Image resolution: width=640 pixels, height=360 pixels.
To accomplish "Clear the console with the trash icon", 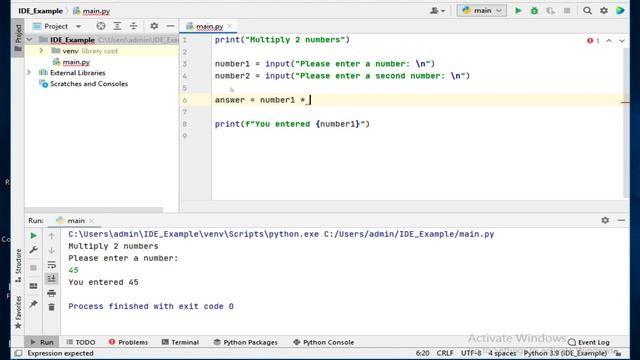I will [x=51, y=307].
